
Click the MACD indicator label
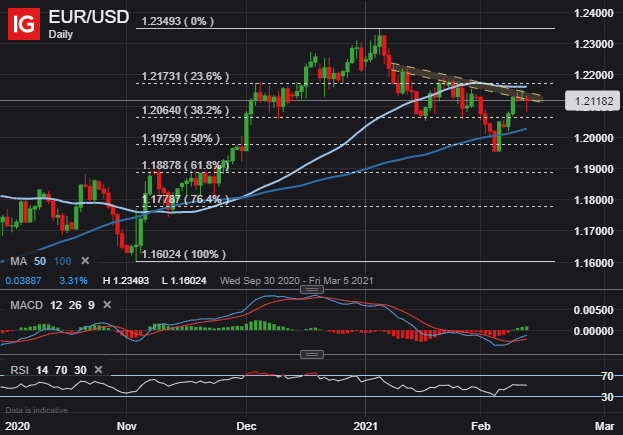click(27, 305)
